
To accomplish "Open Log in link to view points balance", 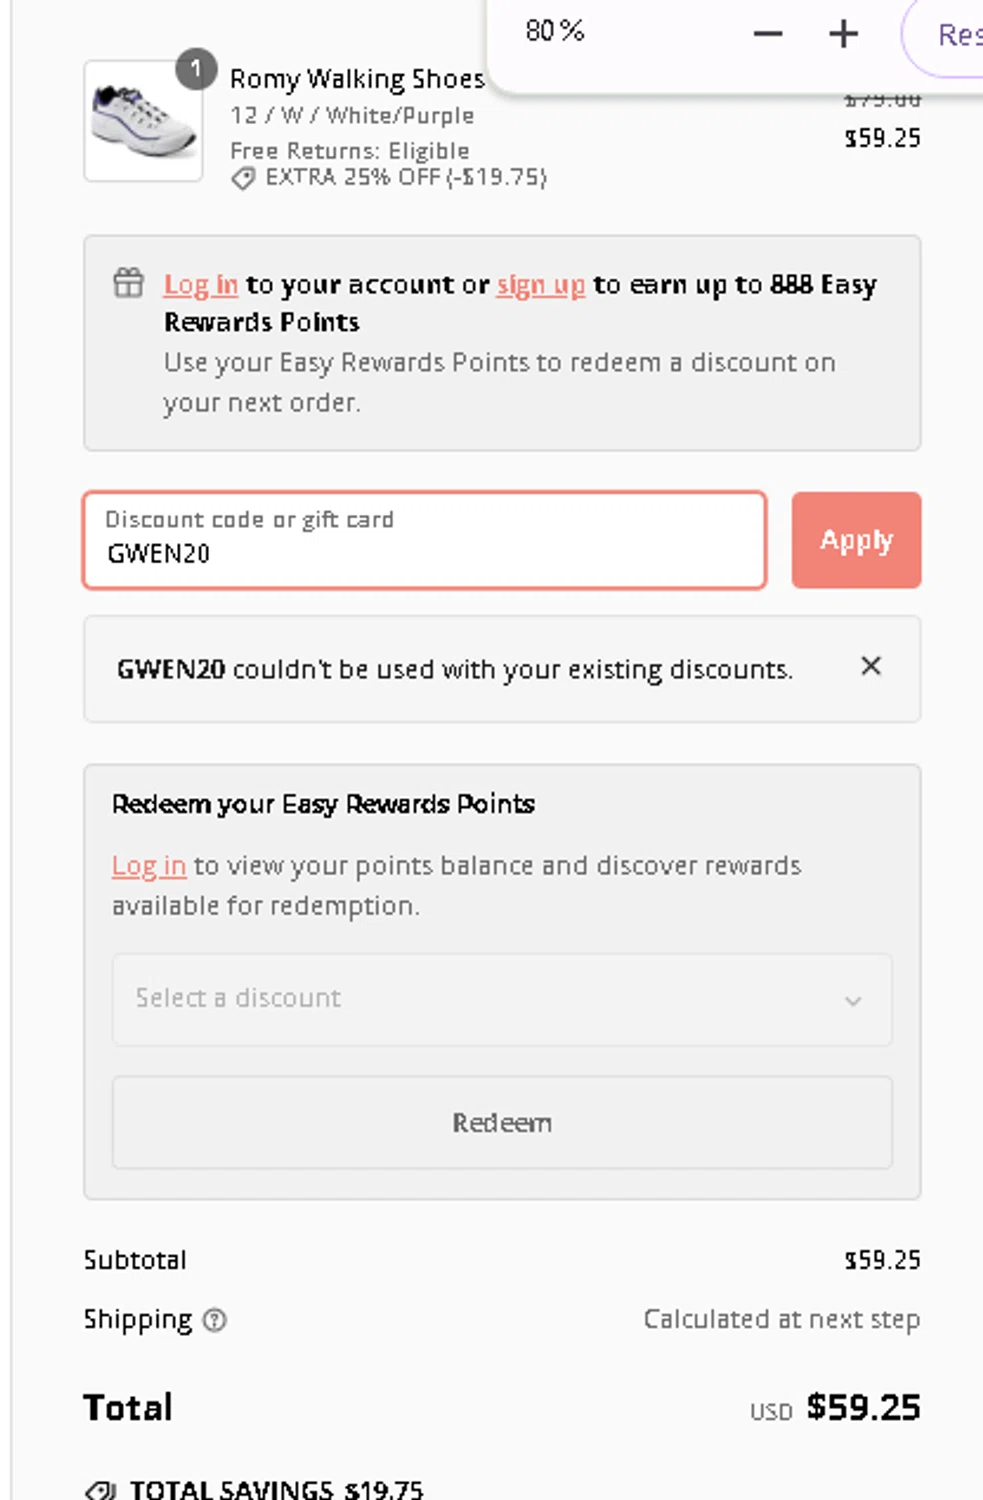I will point(149,866).
